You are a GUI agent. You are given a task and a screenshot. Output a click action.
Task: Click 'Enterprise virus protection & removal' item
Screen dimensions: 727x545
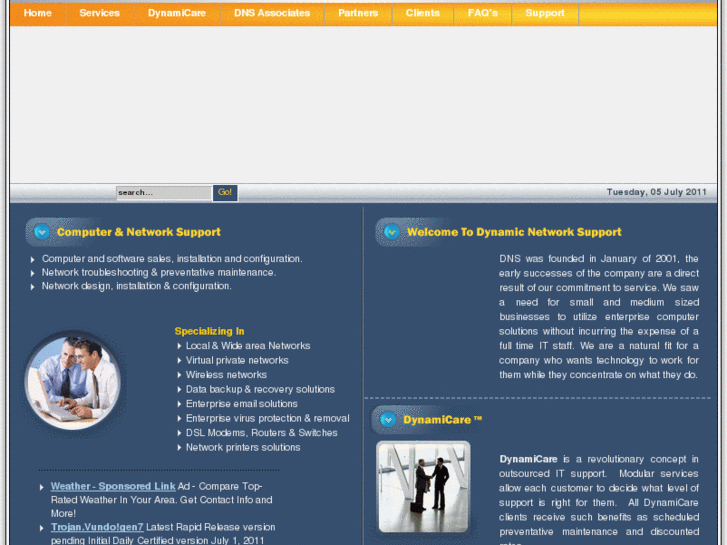(x=268, y=418)
